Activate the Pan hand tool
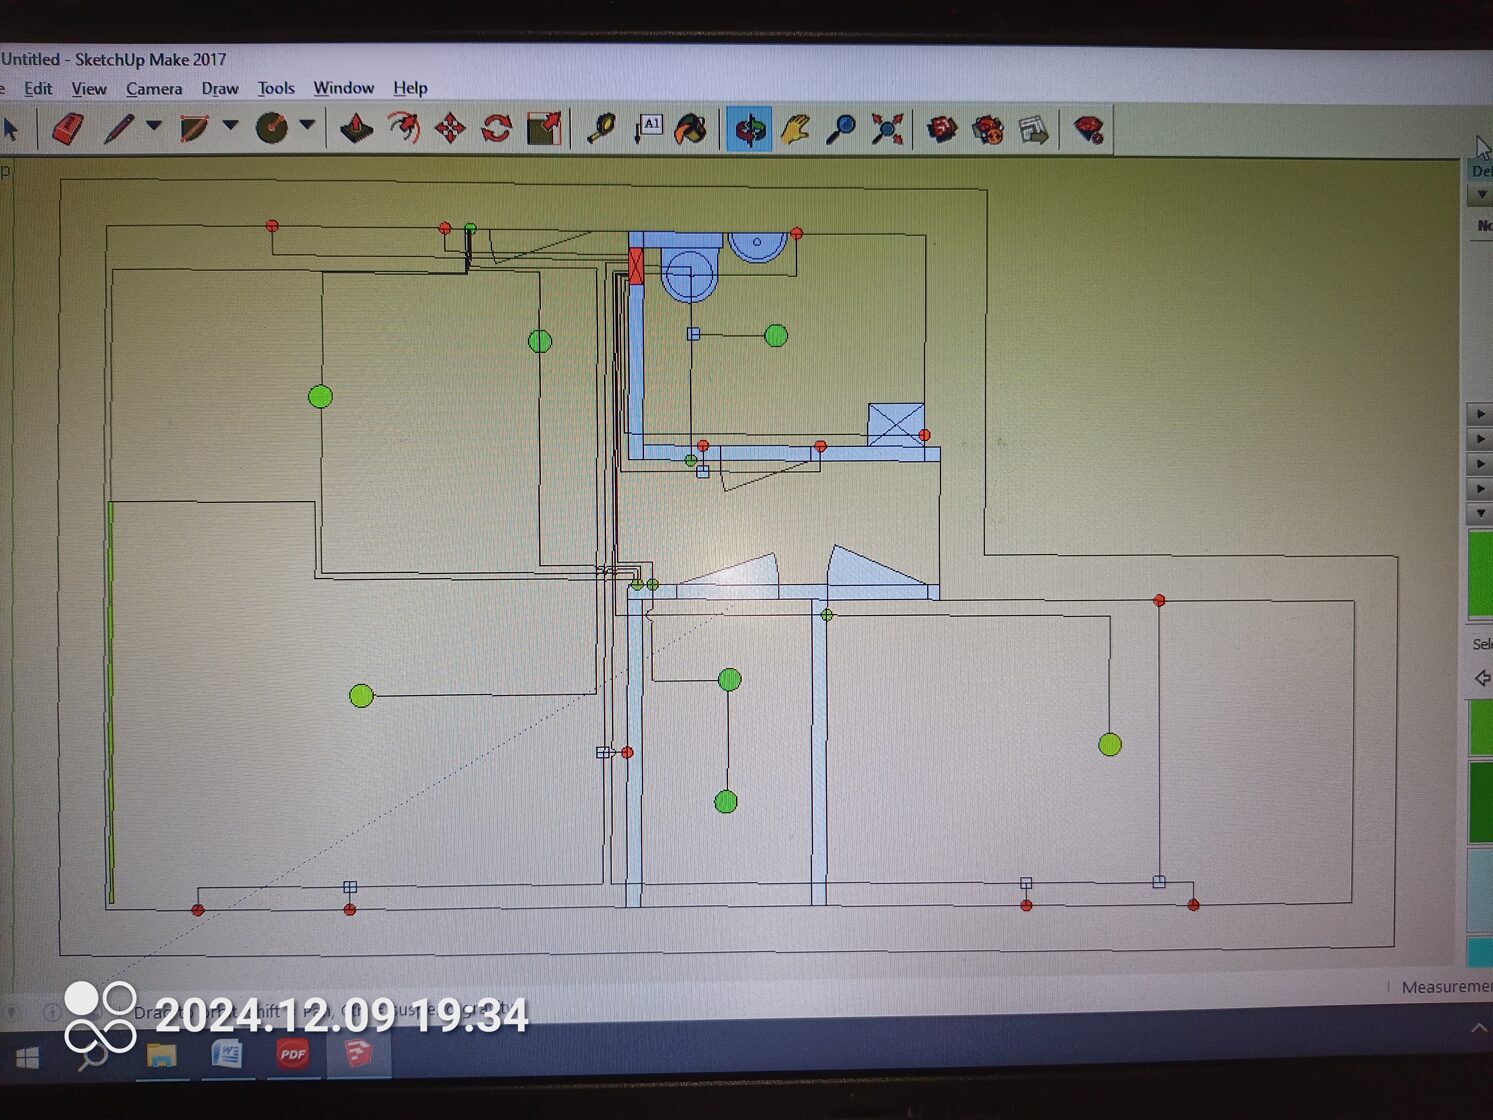Screen dimensions: 1493x1120 [x=795, y=130]
